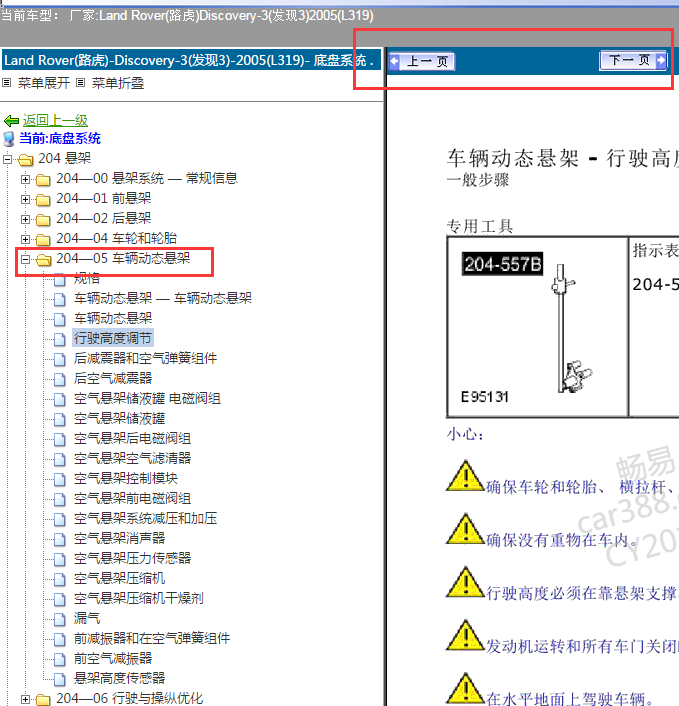Open 车辆动态悬架 — 车辆动态悬架 document
Screen dimensions: 679x706
pos(163,298)
